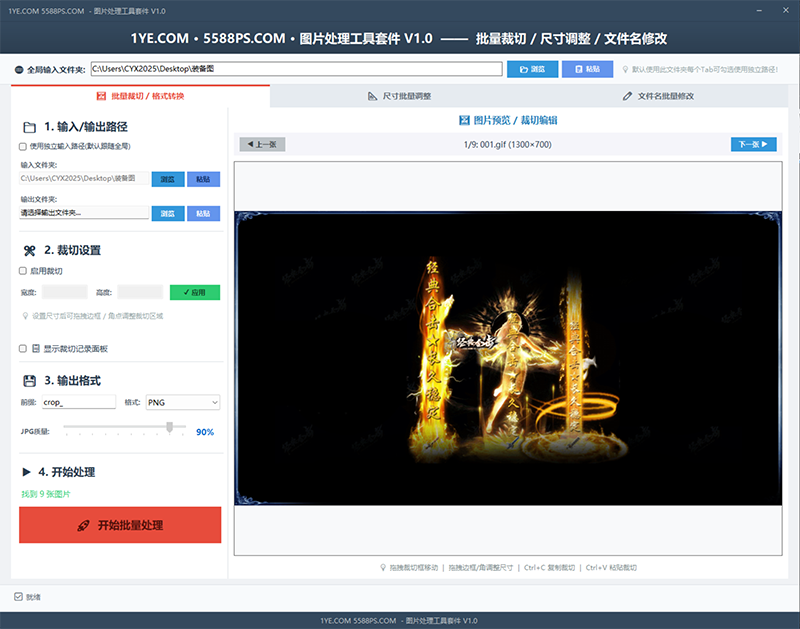
Task: Toggle the 就绪 status checkbox
Action: (x=18, y=596)
